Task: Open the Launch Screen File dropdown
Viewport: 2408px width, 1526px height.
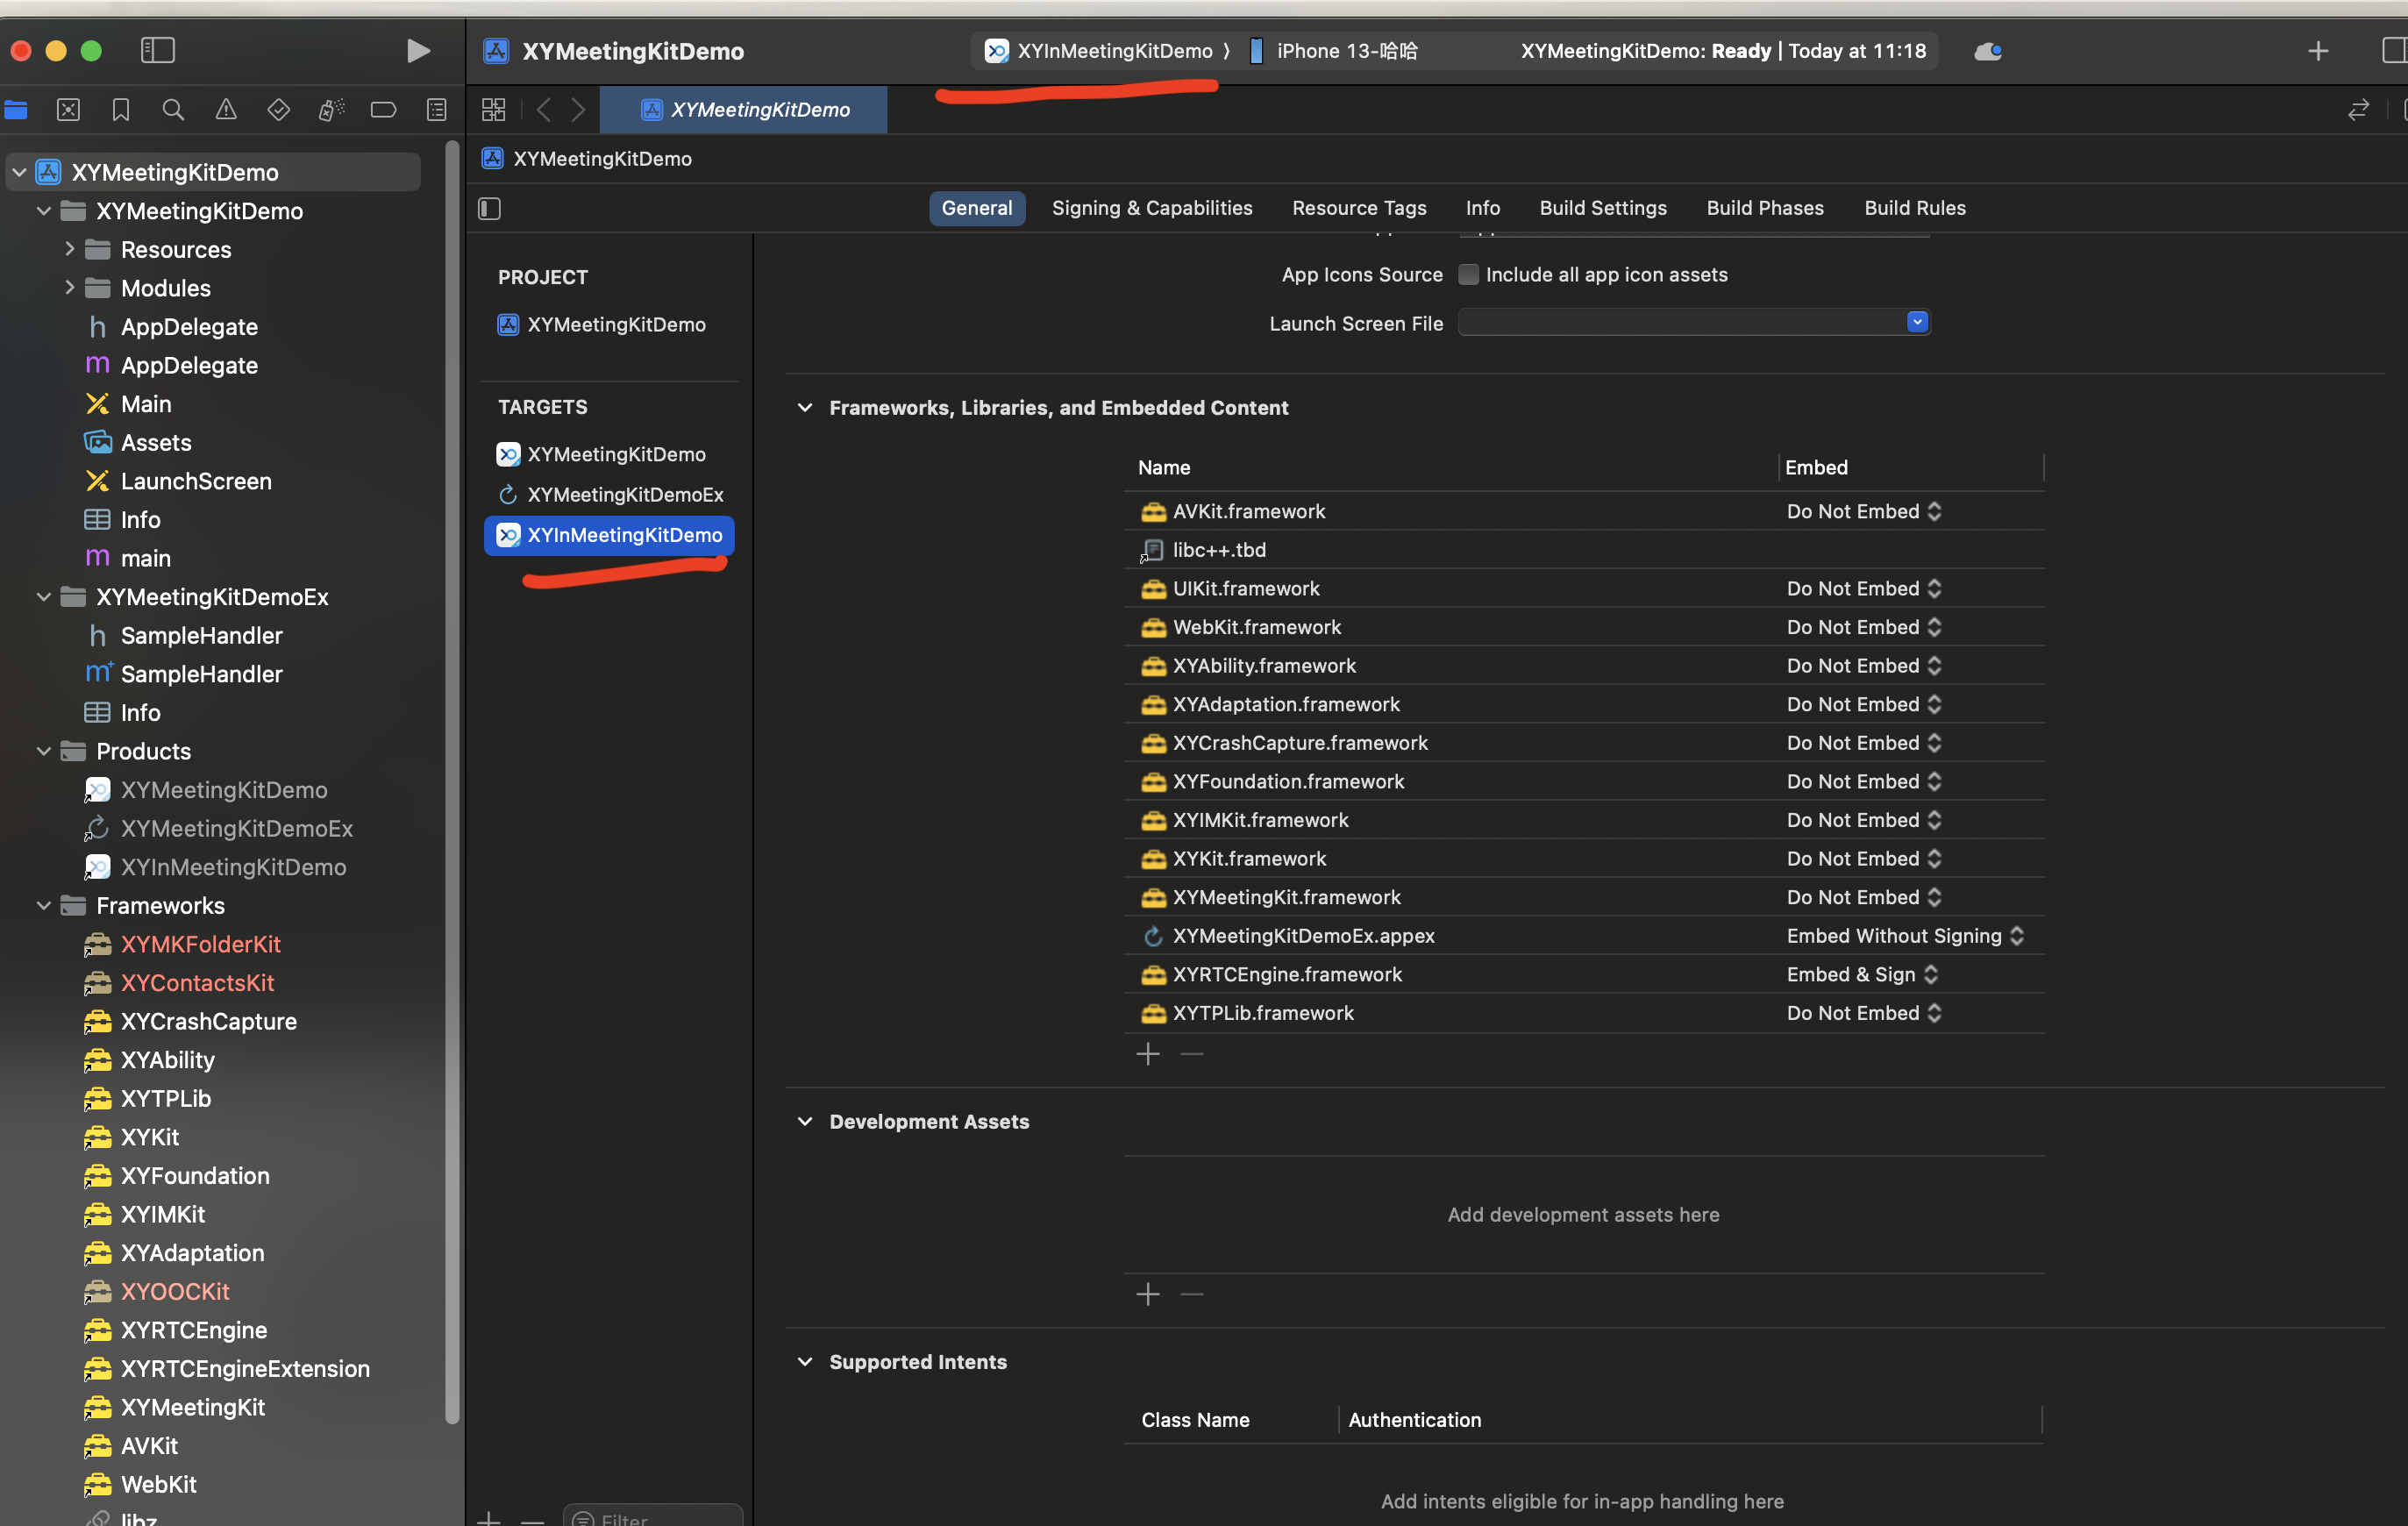Action: tap(1917, 322)
